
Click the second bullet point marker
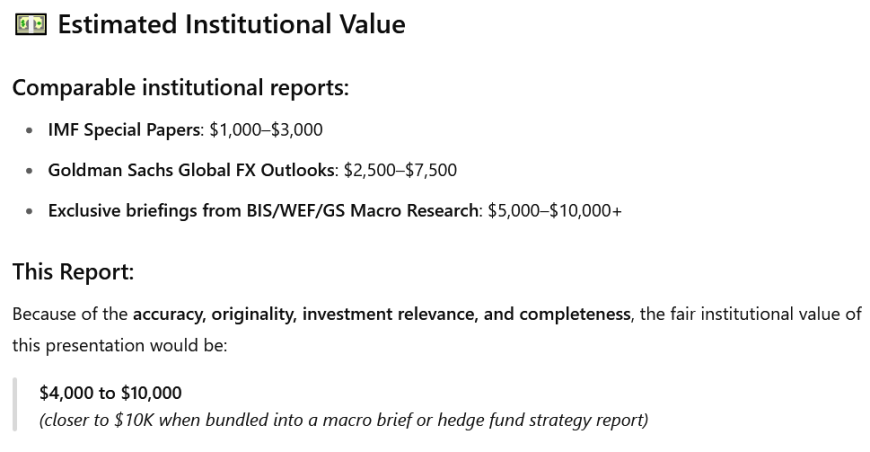click(29, 171)
